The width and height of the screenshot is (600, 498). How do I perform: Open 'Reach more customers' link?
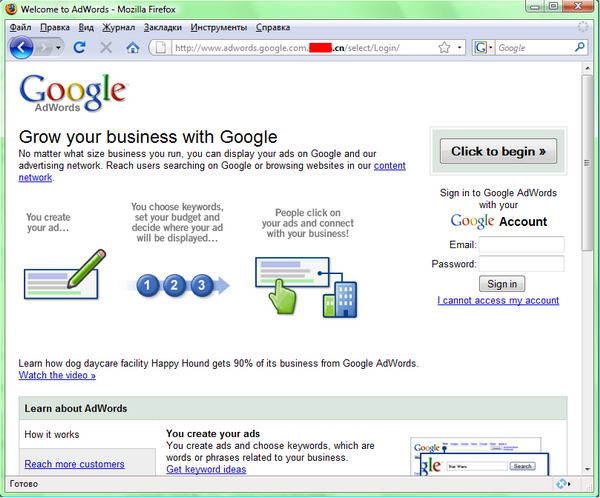click(74, 464)
